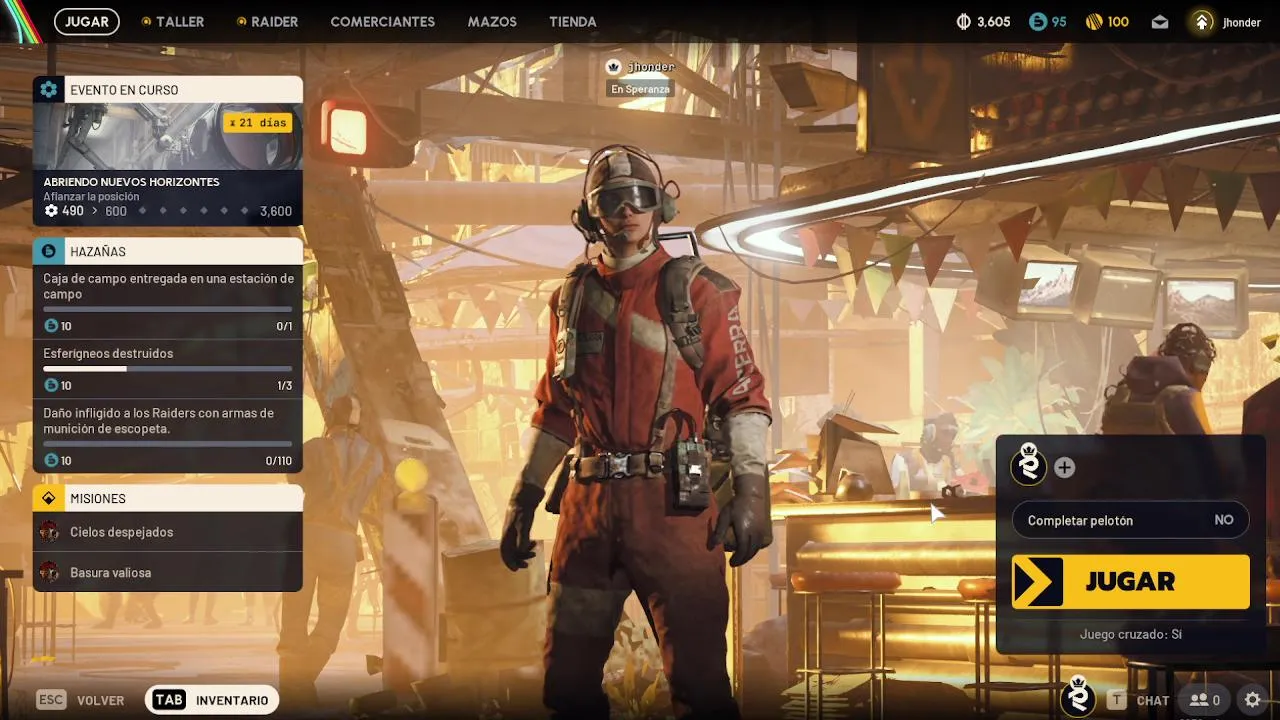This screenshot has height=720, width=1280.
Task: Click the jhonder nametag above the character
Action: click(x=651, y=67)
